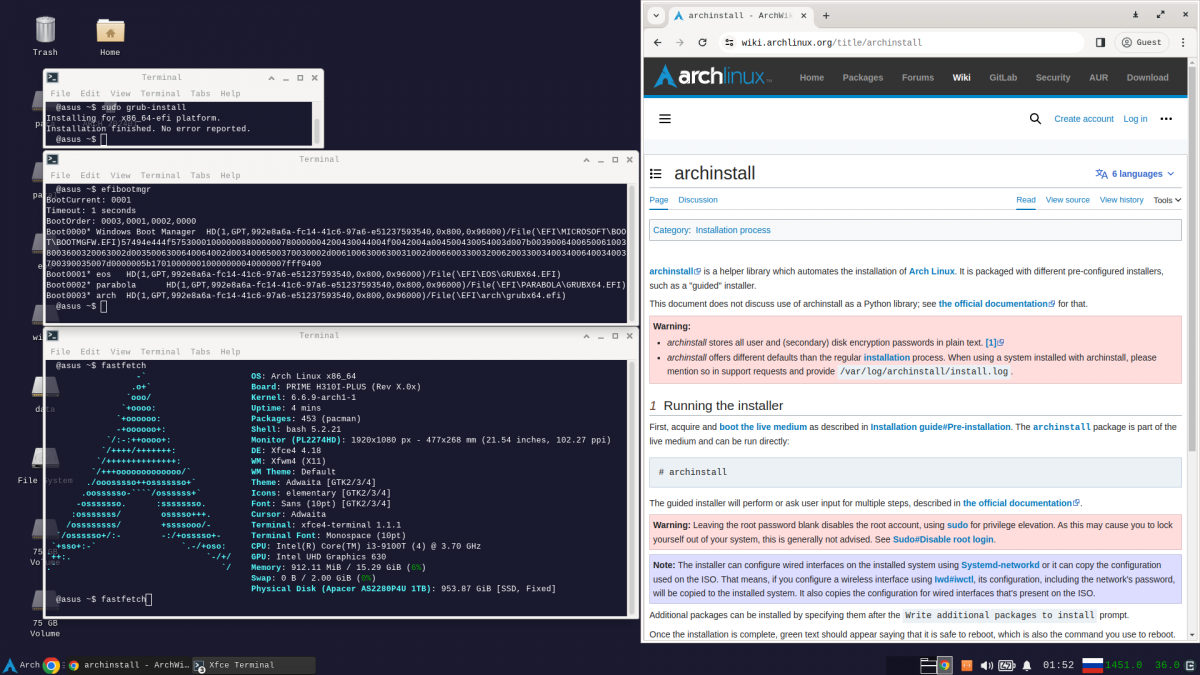Click the Russian flag keyboard layout indicator
The height and width of the screenshot is (675, 1200).
point(1093,665)
